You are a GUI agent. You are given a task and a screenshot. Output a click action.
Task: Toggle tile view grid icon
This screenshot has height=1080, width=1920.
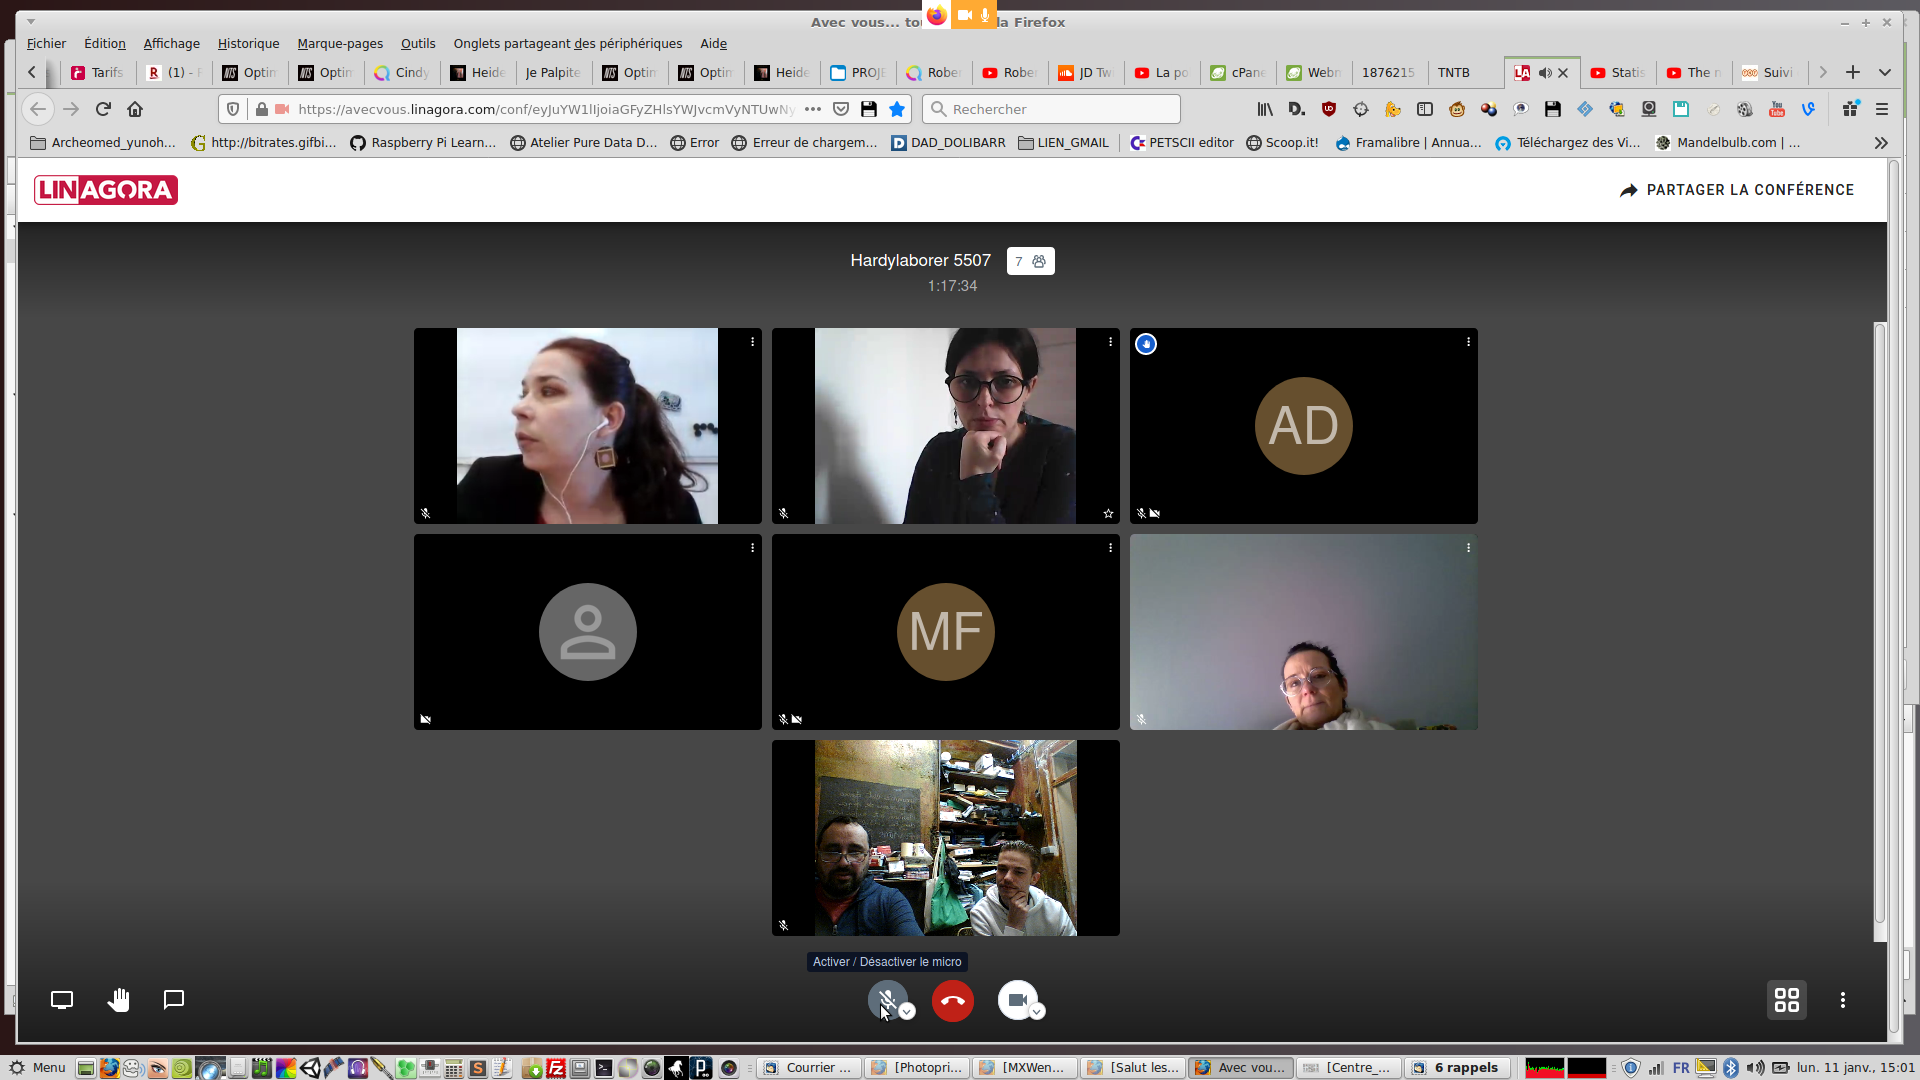1786,1000
